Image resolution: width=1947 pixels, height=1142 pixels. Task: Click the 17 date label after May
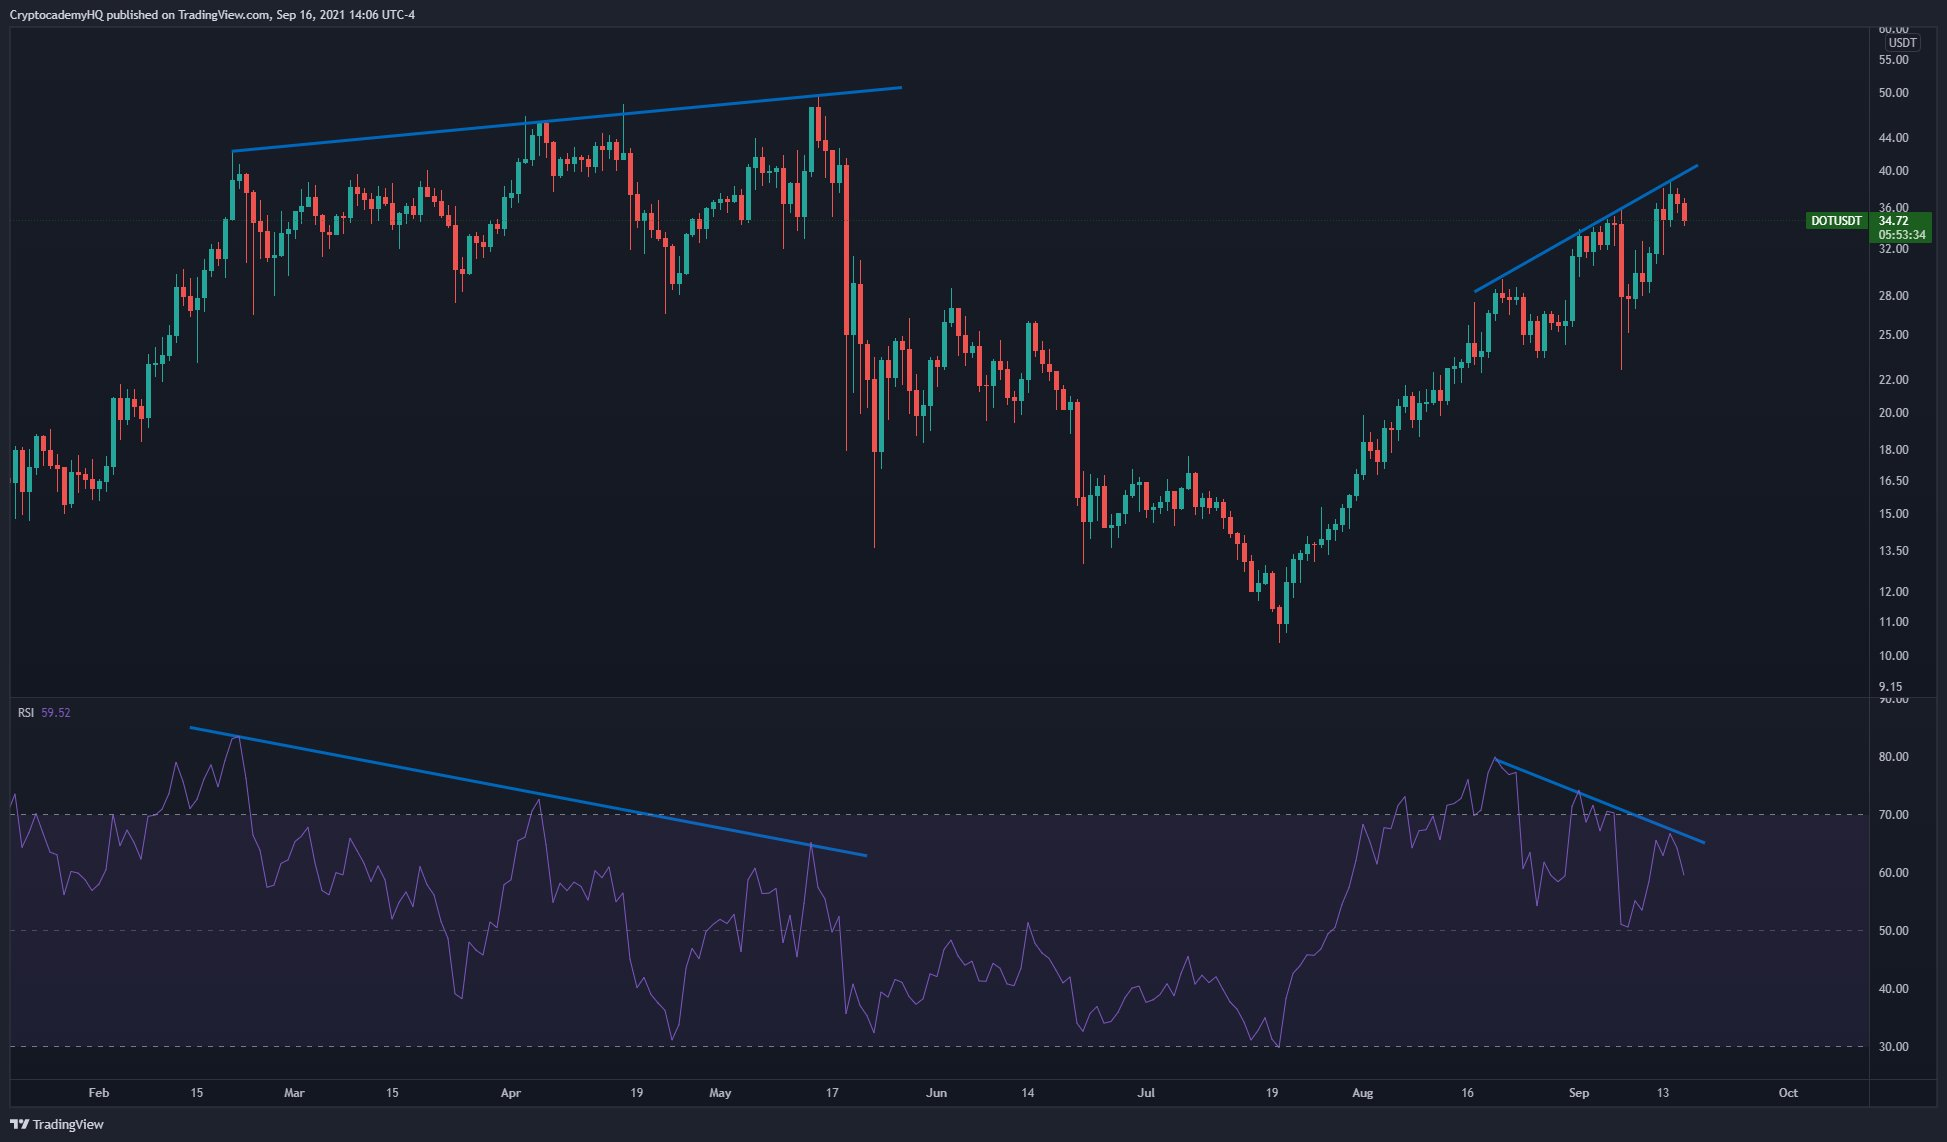pyautogui.click(x=831, y=1093)
